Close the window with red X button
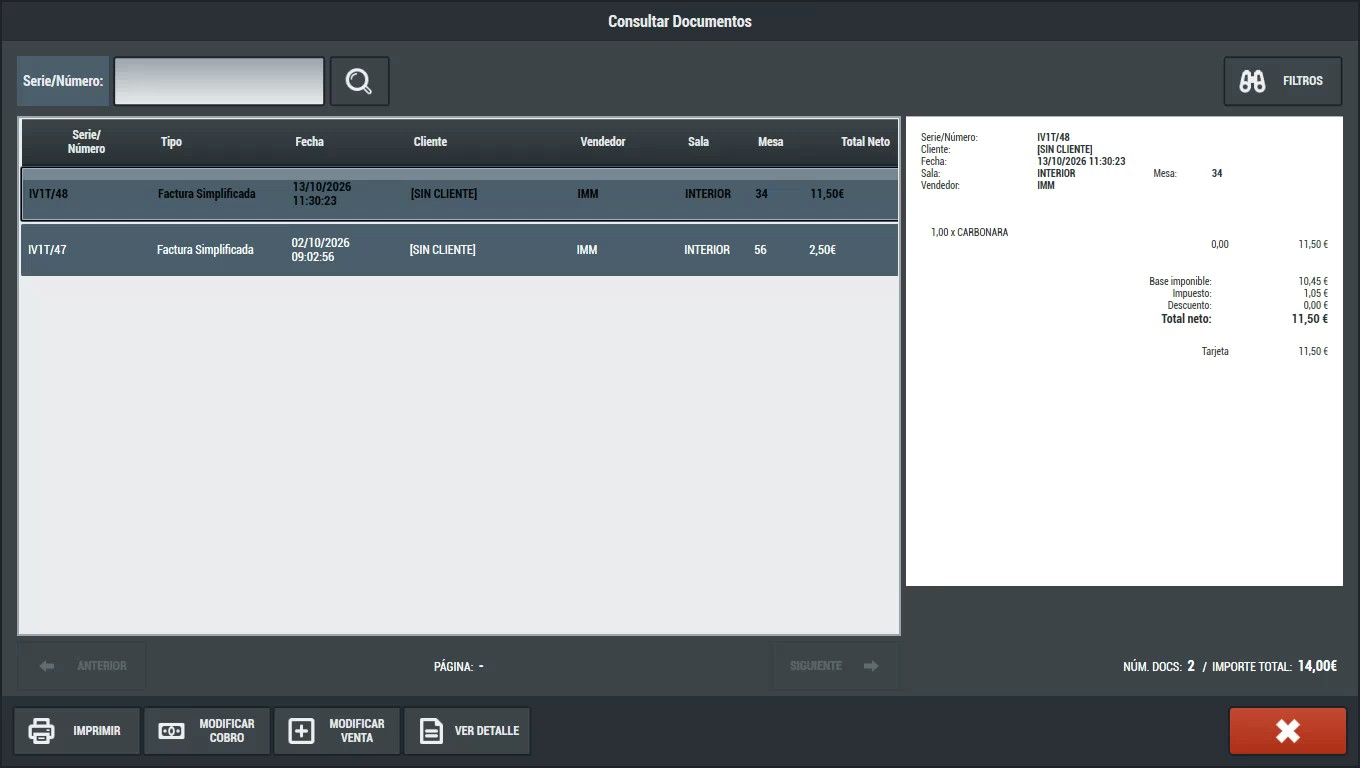Screen dimensions: 1360x768 click(x=1288, y=731)
